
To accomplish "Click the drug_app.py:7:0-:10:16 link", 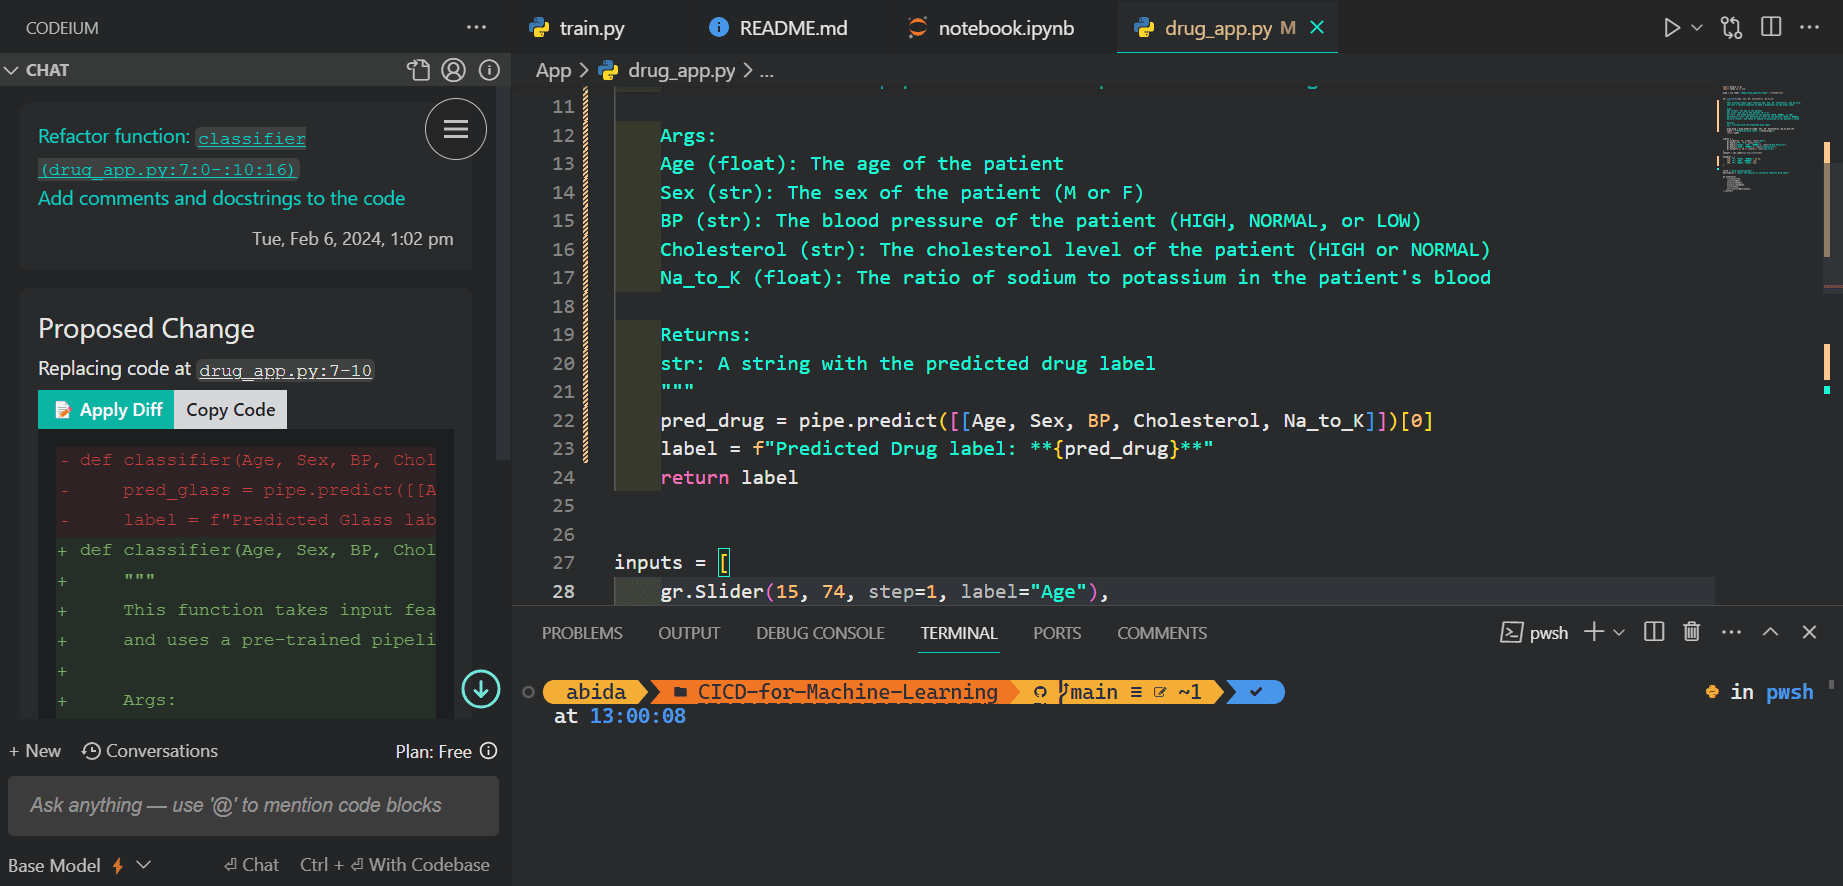I will click(168, 170).
